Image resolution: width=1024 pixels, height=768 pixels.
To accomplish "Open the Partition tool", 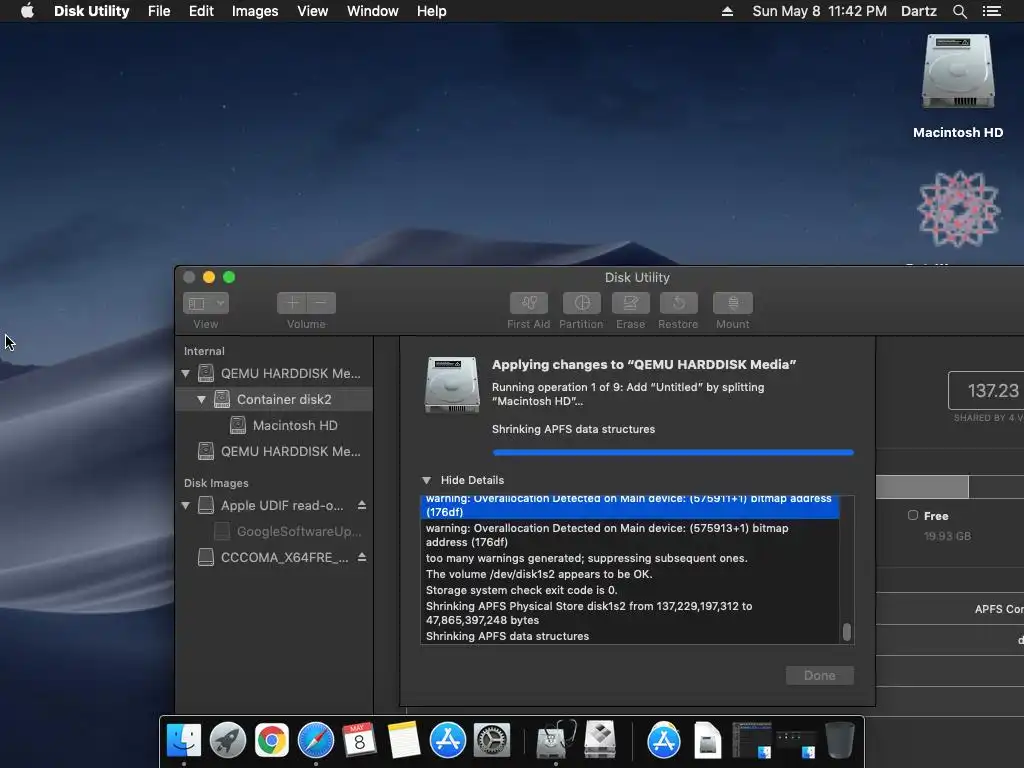I will tap(581, 303).
